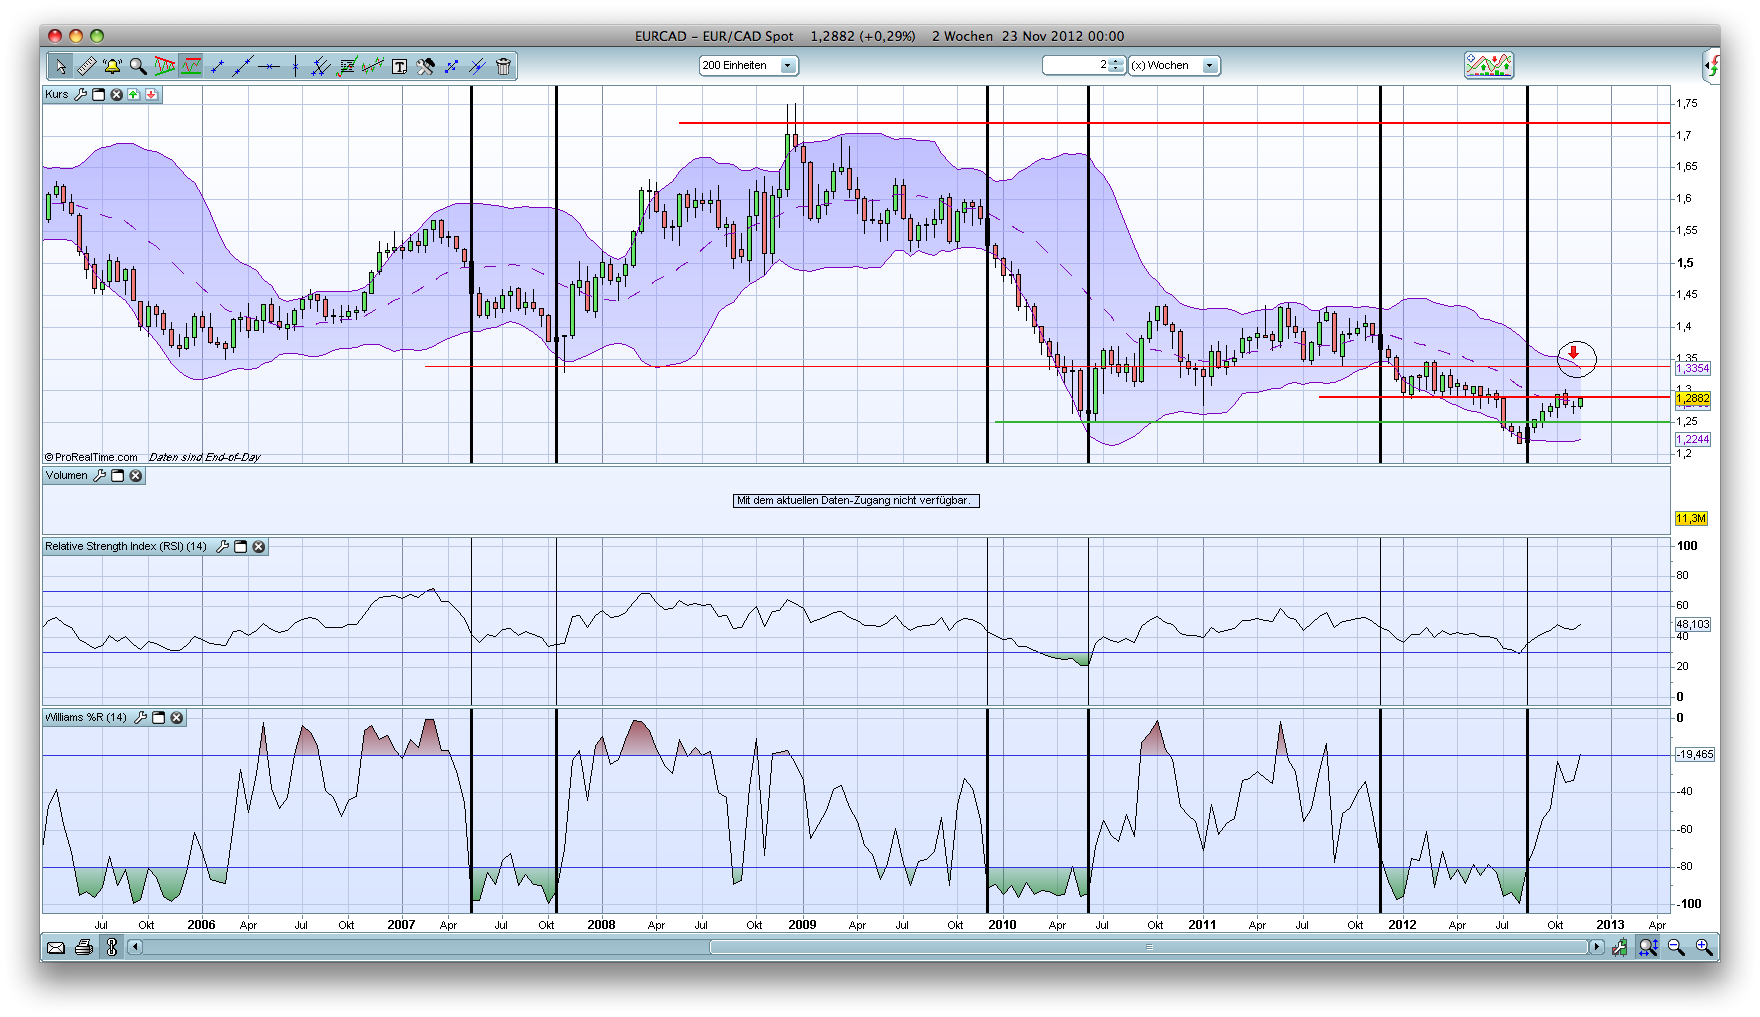
Task: Open the 200 Einheiten dropdown
Action: click(787, 65)
